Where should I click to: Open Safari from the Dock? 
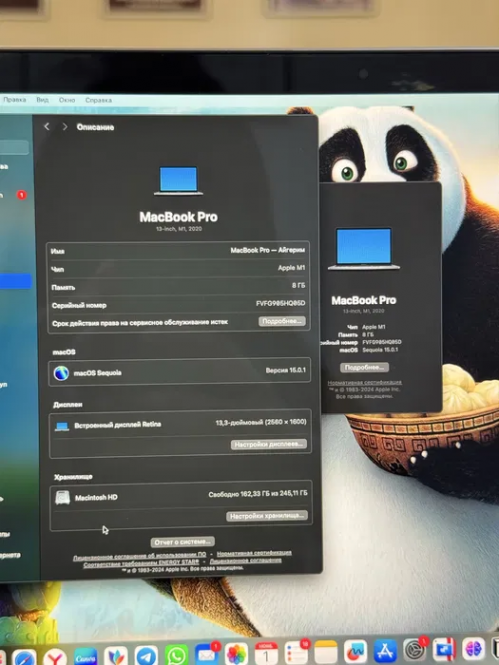point(24,657)
